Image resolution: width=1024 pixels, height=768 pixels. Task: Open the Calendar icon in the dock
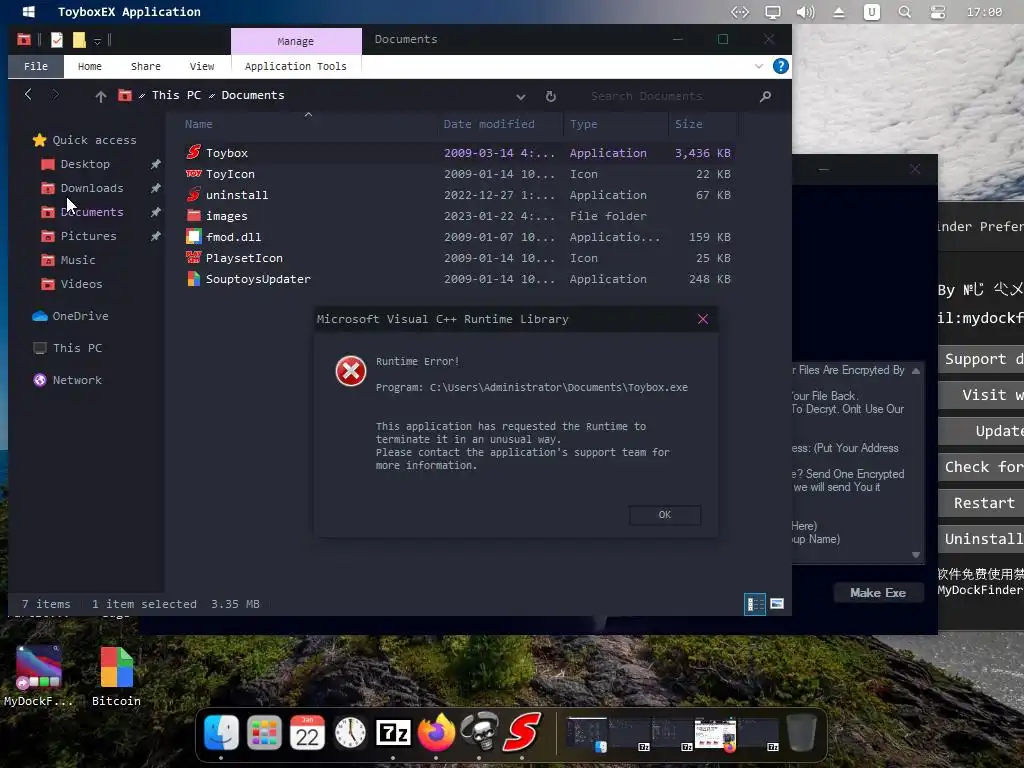pyautogui.click(x=307, y=732)
